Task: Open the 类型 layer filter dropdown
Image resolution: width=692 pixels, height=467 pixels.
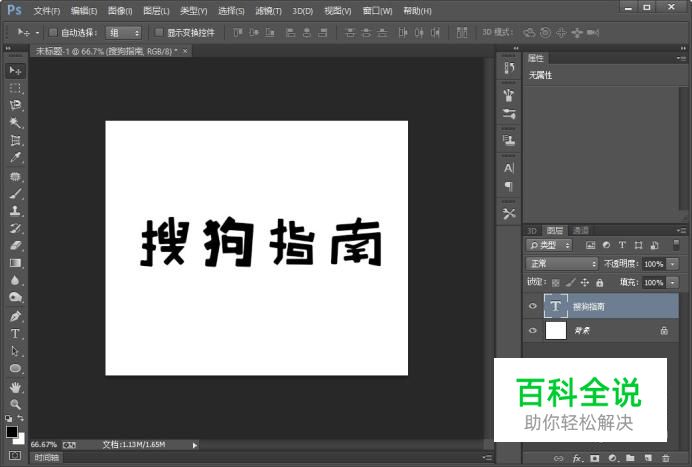Action: (549, 245)
